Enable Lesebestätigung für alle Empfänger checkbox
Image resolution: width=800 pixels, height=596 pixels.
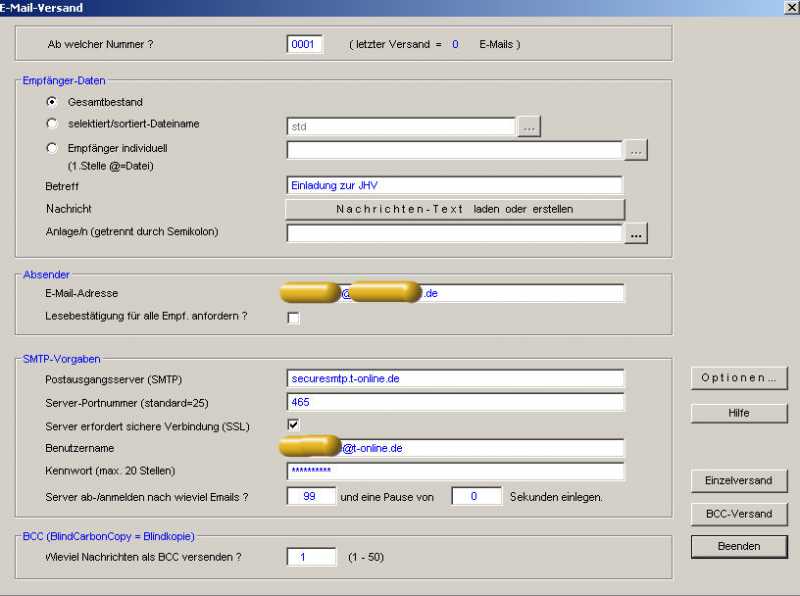click(294, 318)
